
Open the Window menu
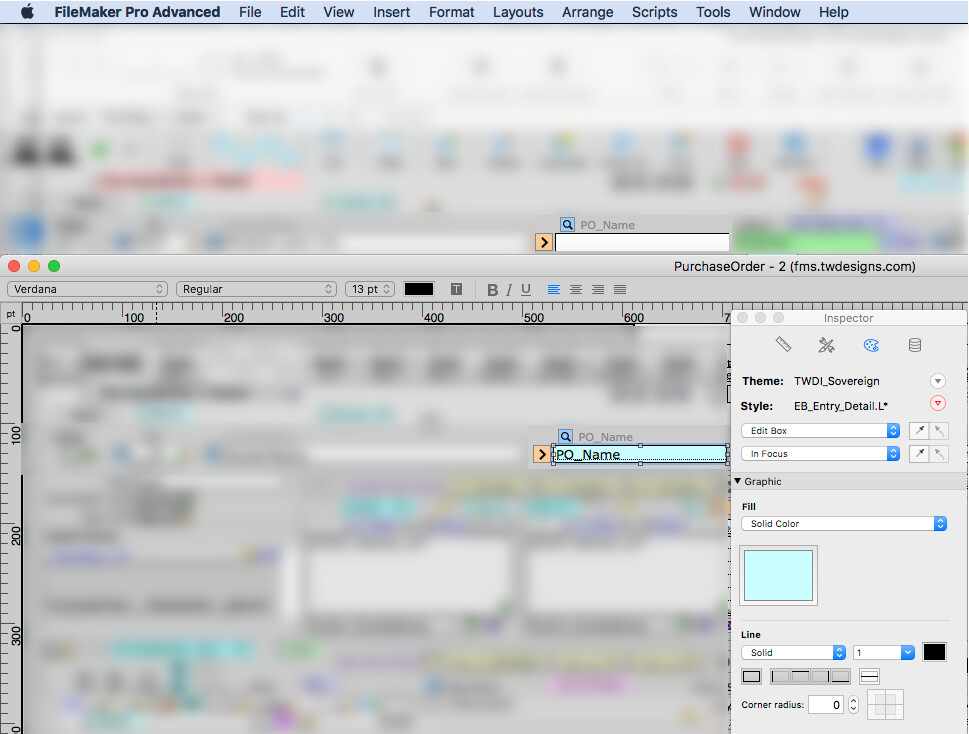tap(774, 12)
